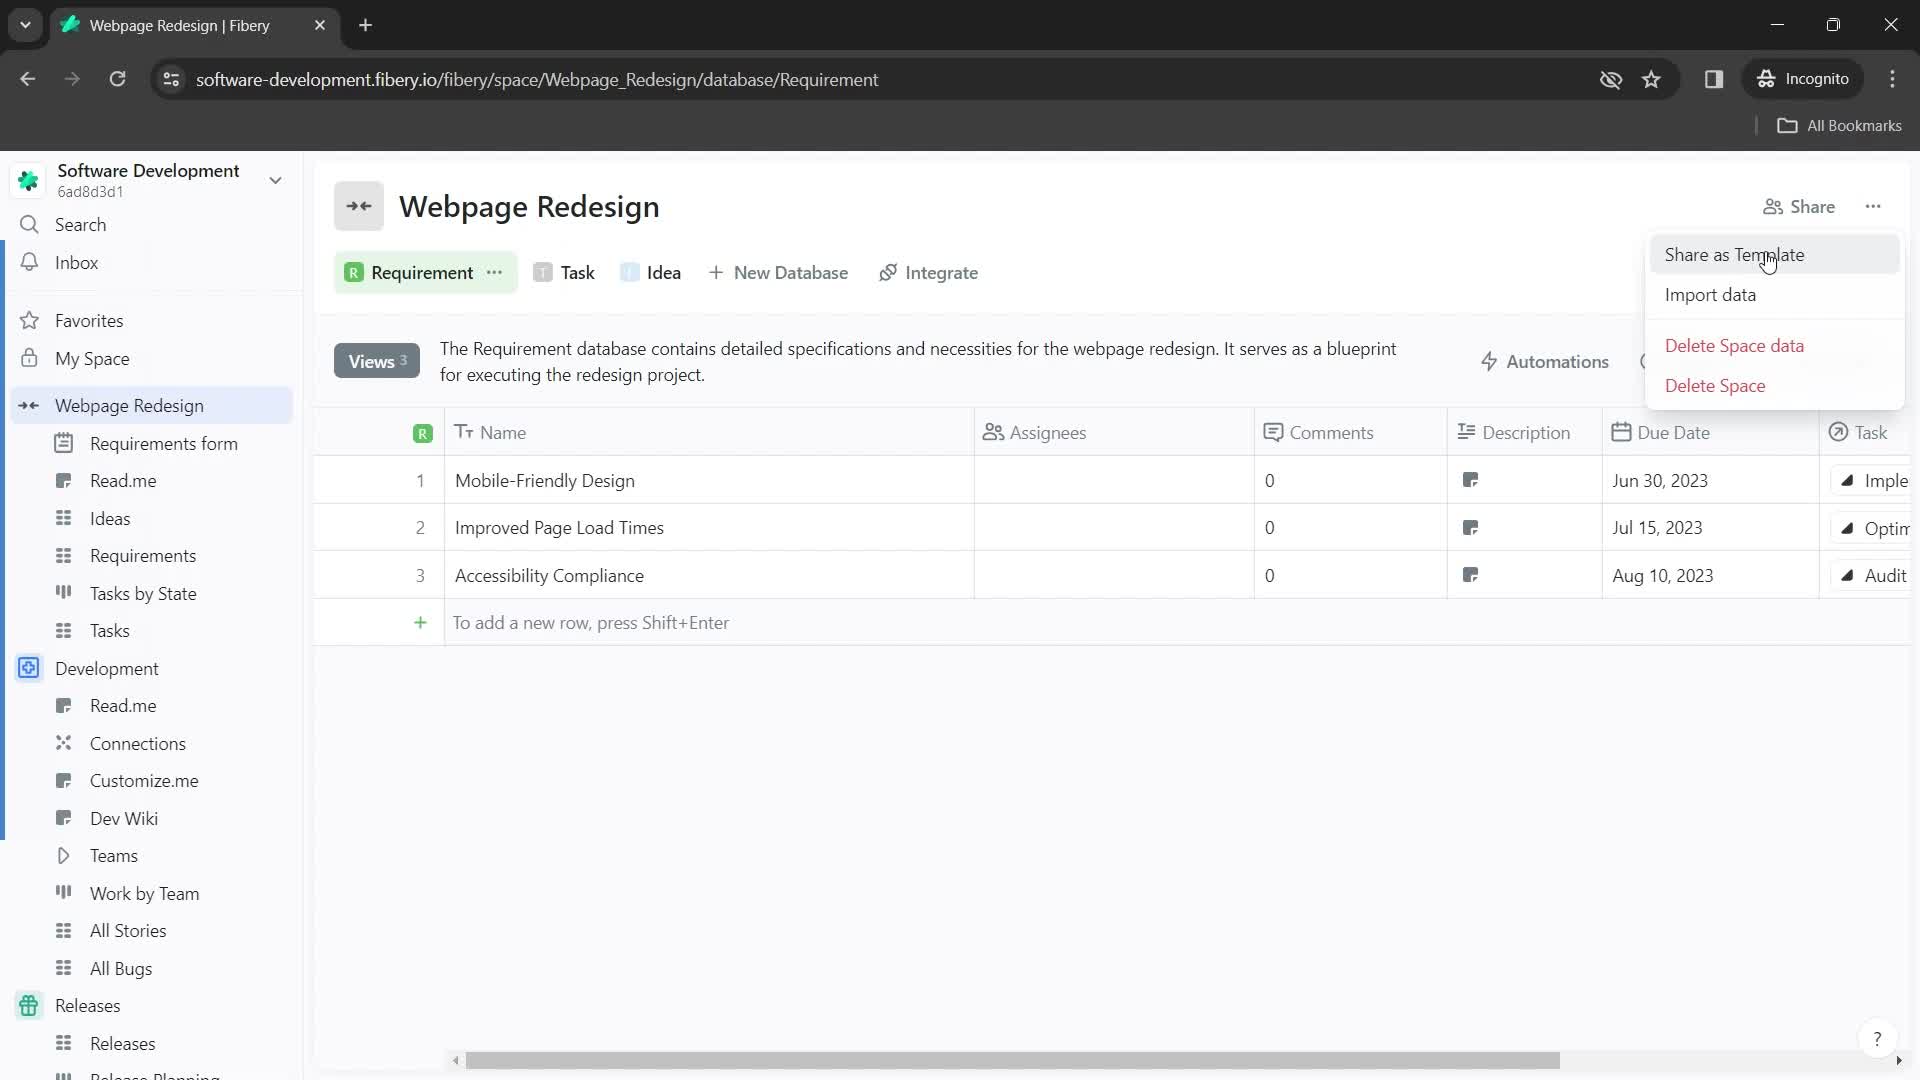
Task: Expand the Development space section
Action: [105, 669]
